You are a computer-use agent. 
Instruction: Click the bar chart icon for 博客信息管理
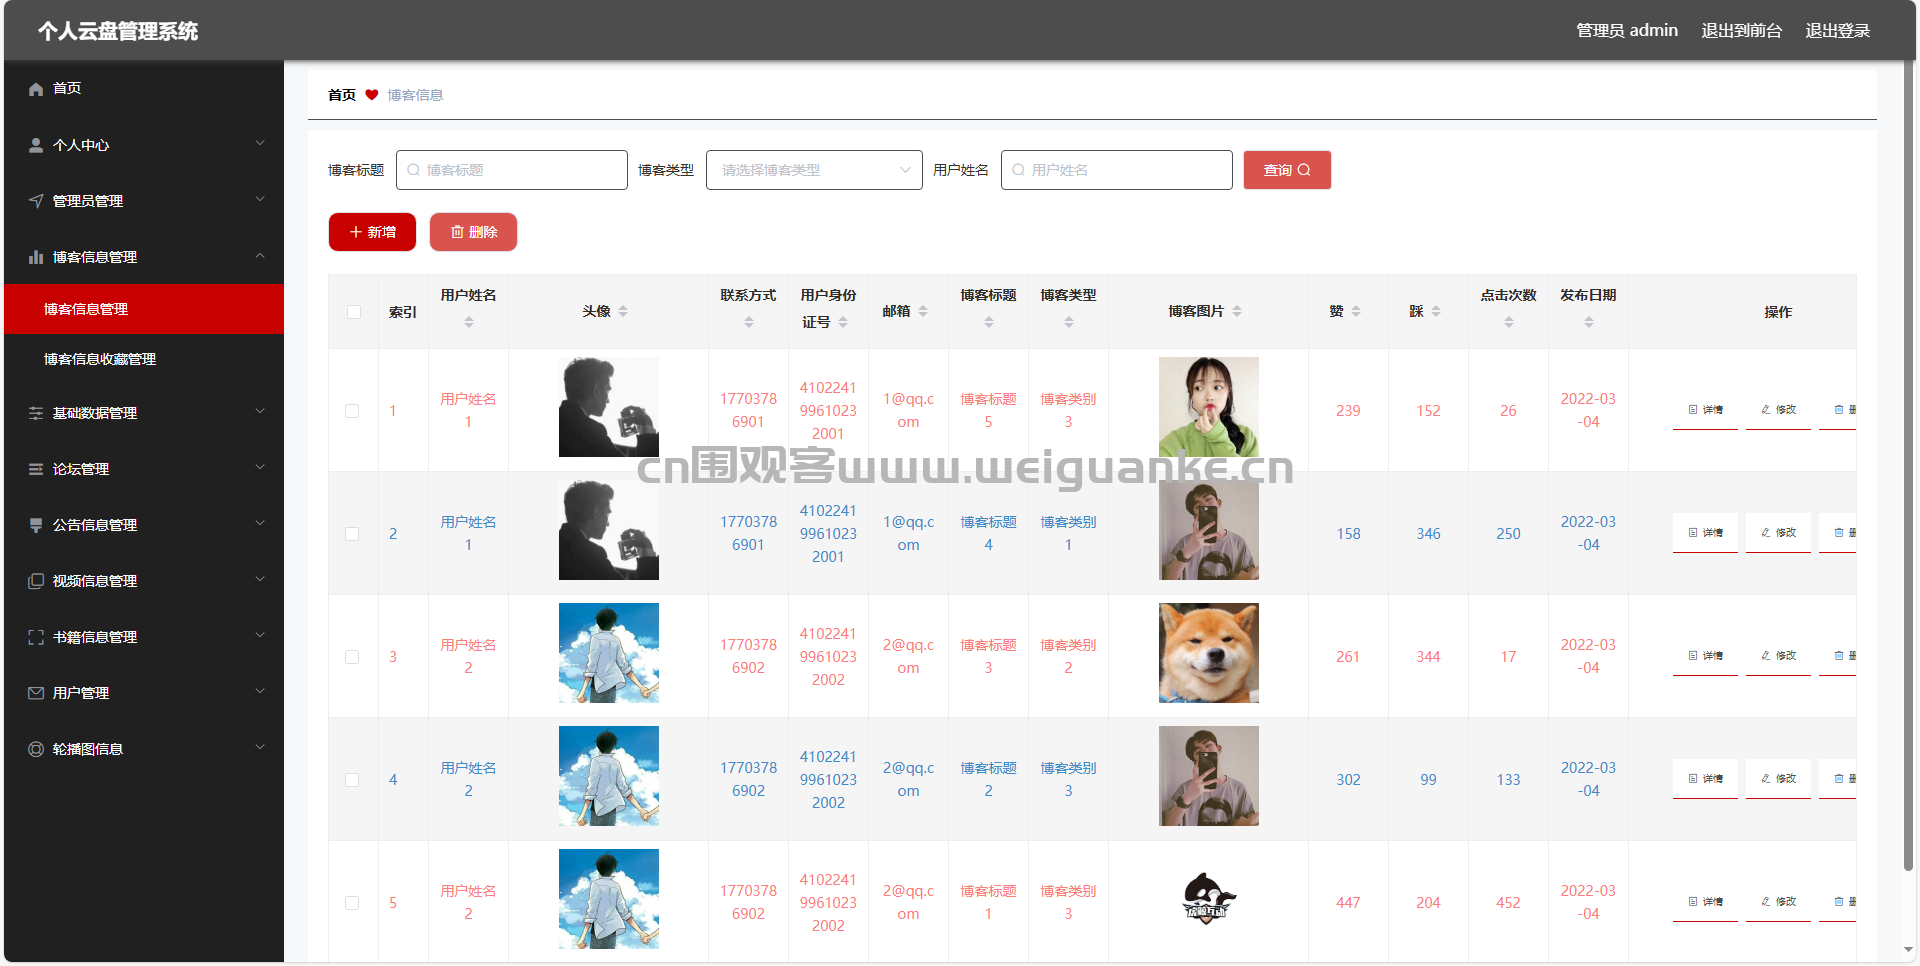click(x=36, y=257)
